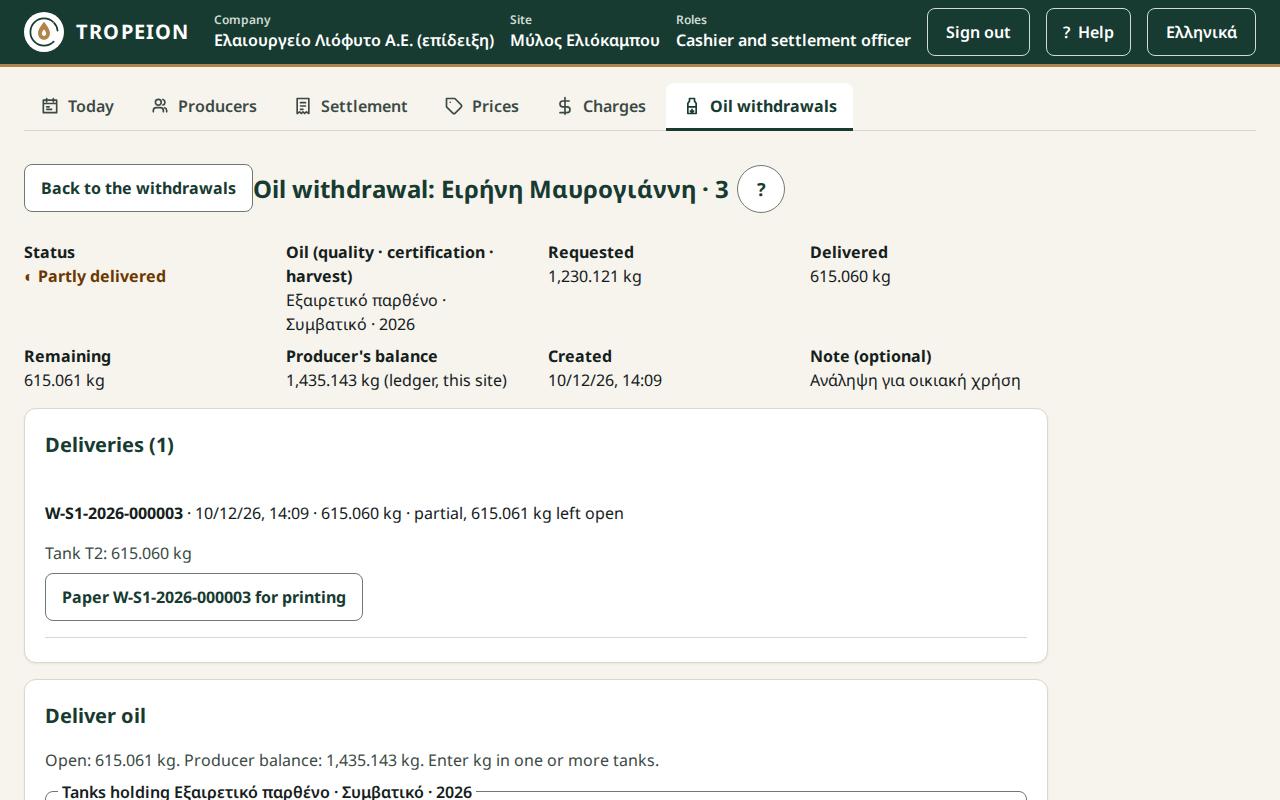
Task: Click the Tropeion olive drop logo
Action: (44, 32)
